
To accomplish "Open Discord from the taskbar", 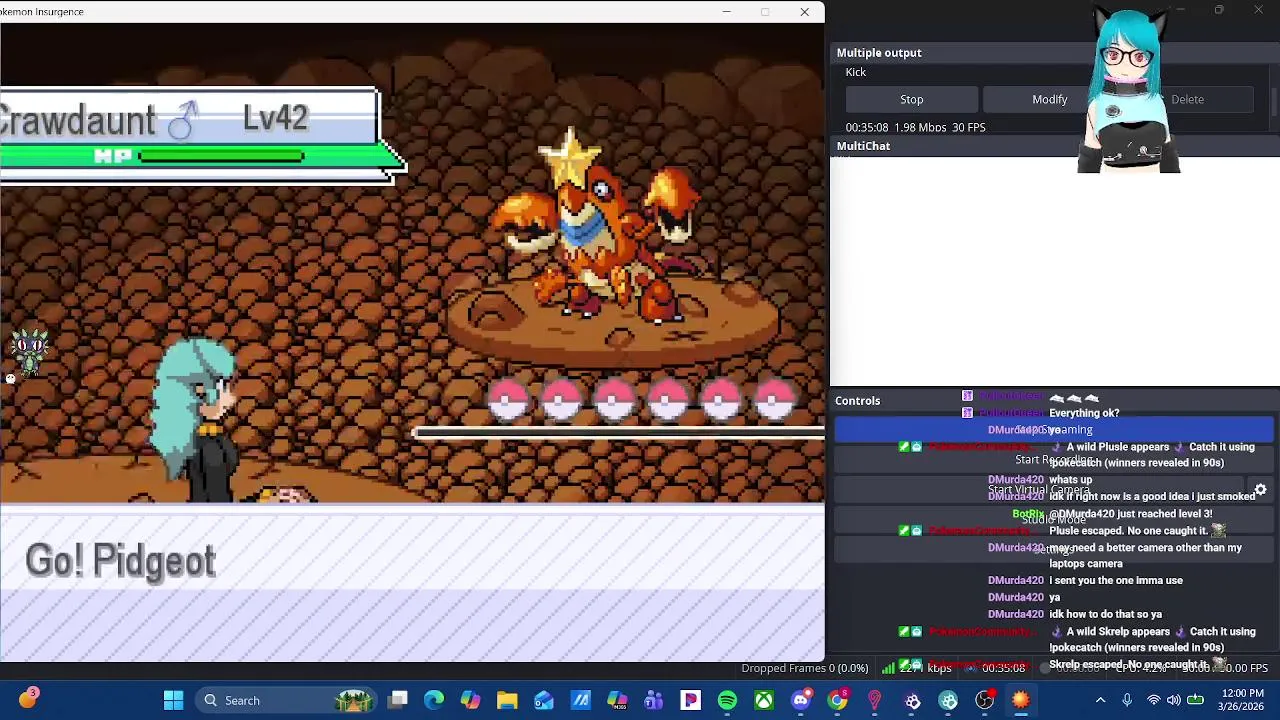I will [801, 700].
